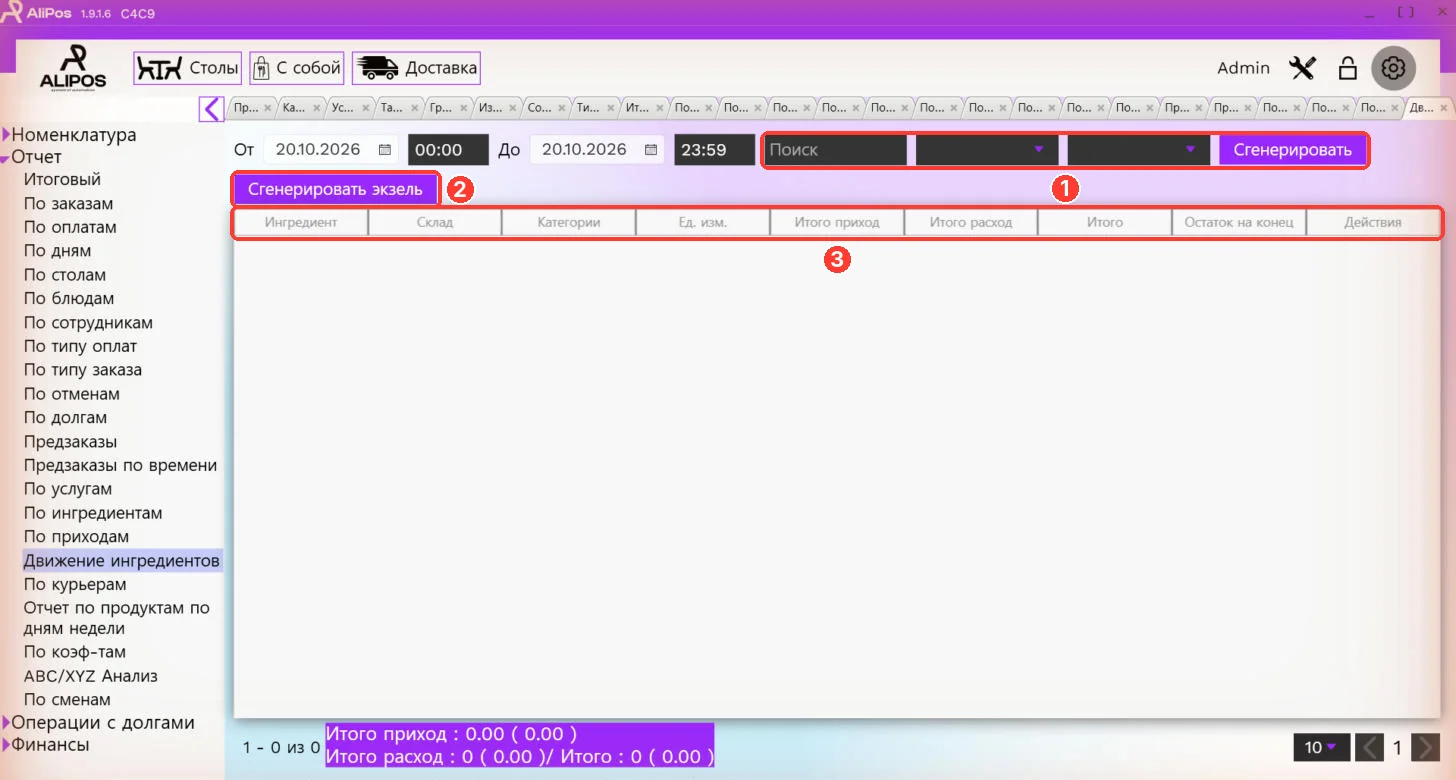The image size is (1456, 780).
Task: Click the wrench and screwdriver tools icon
Action: 1302,68
